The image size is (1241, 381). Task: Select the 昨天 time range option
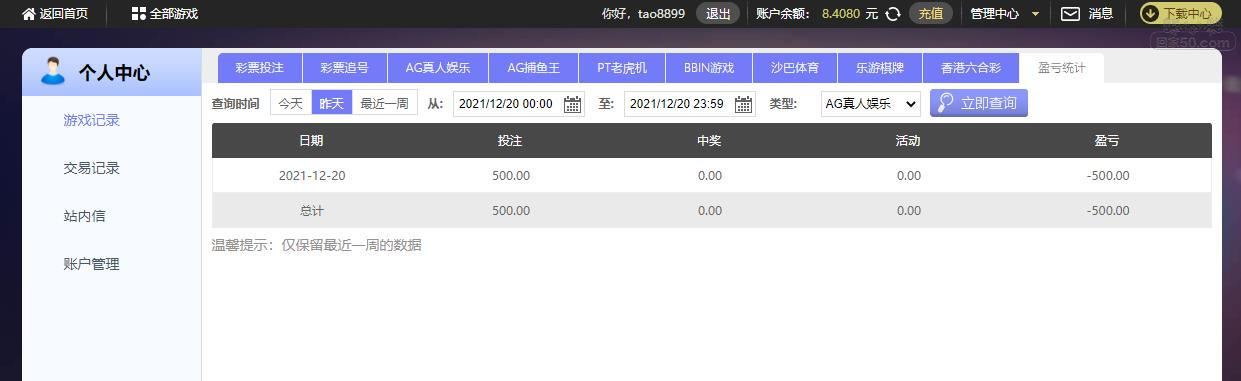pyautogui.click(x=331, y=103)
